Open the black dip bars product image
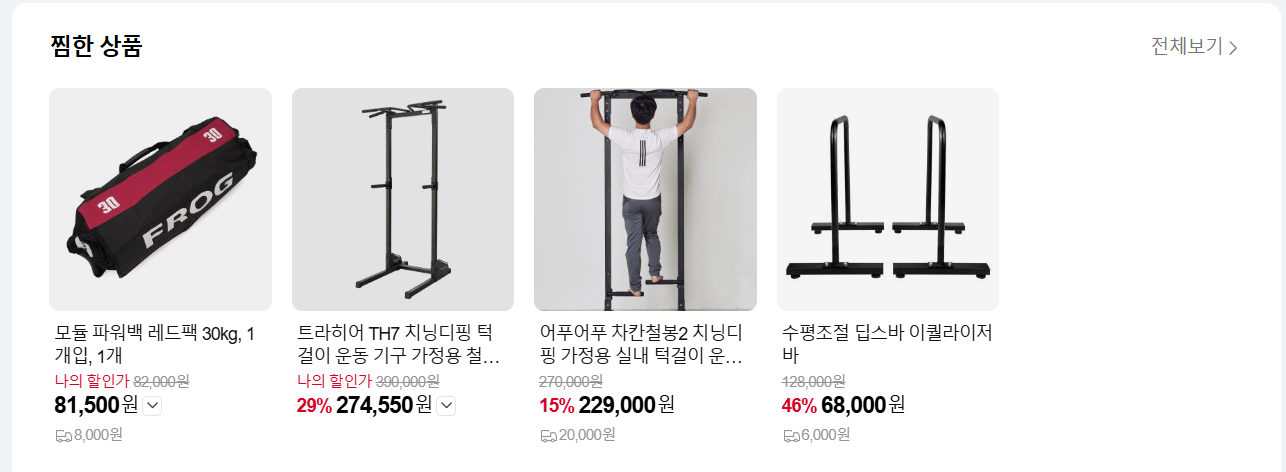 click(x=888, y=199)
